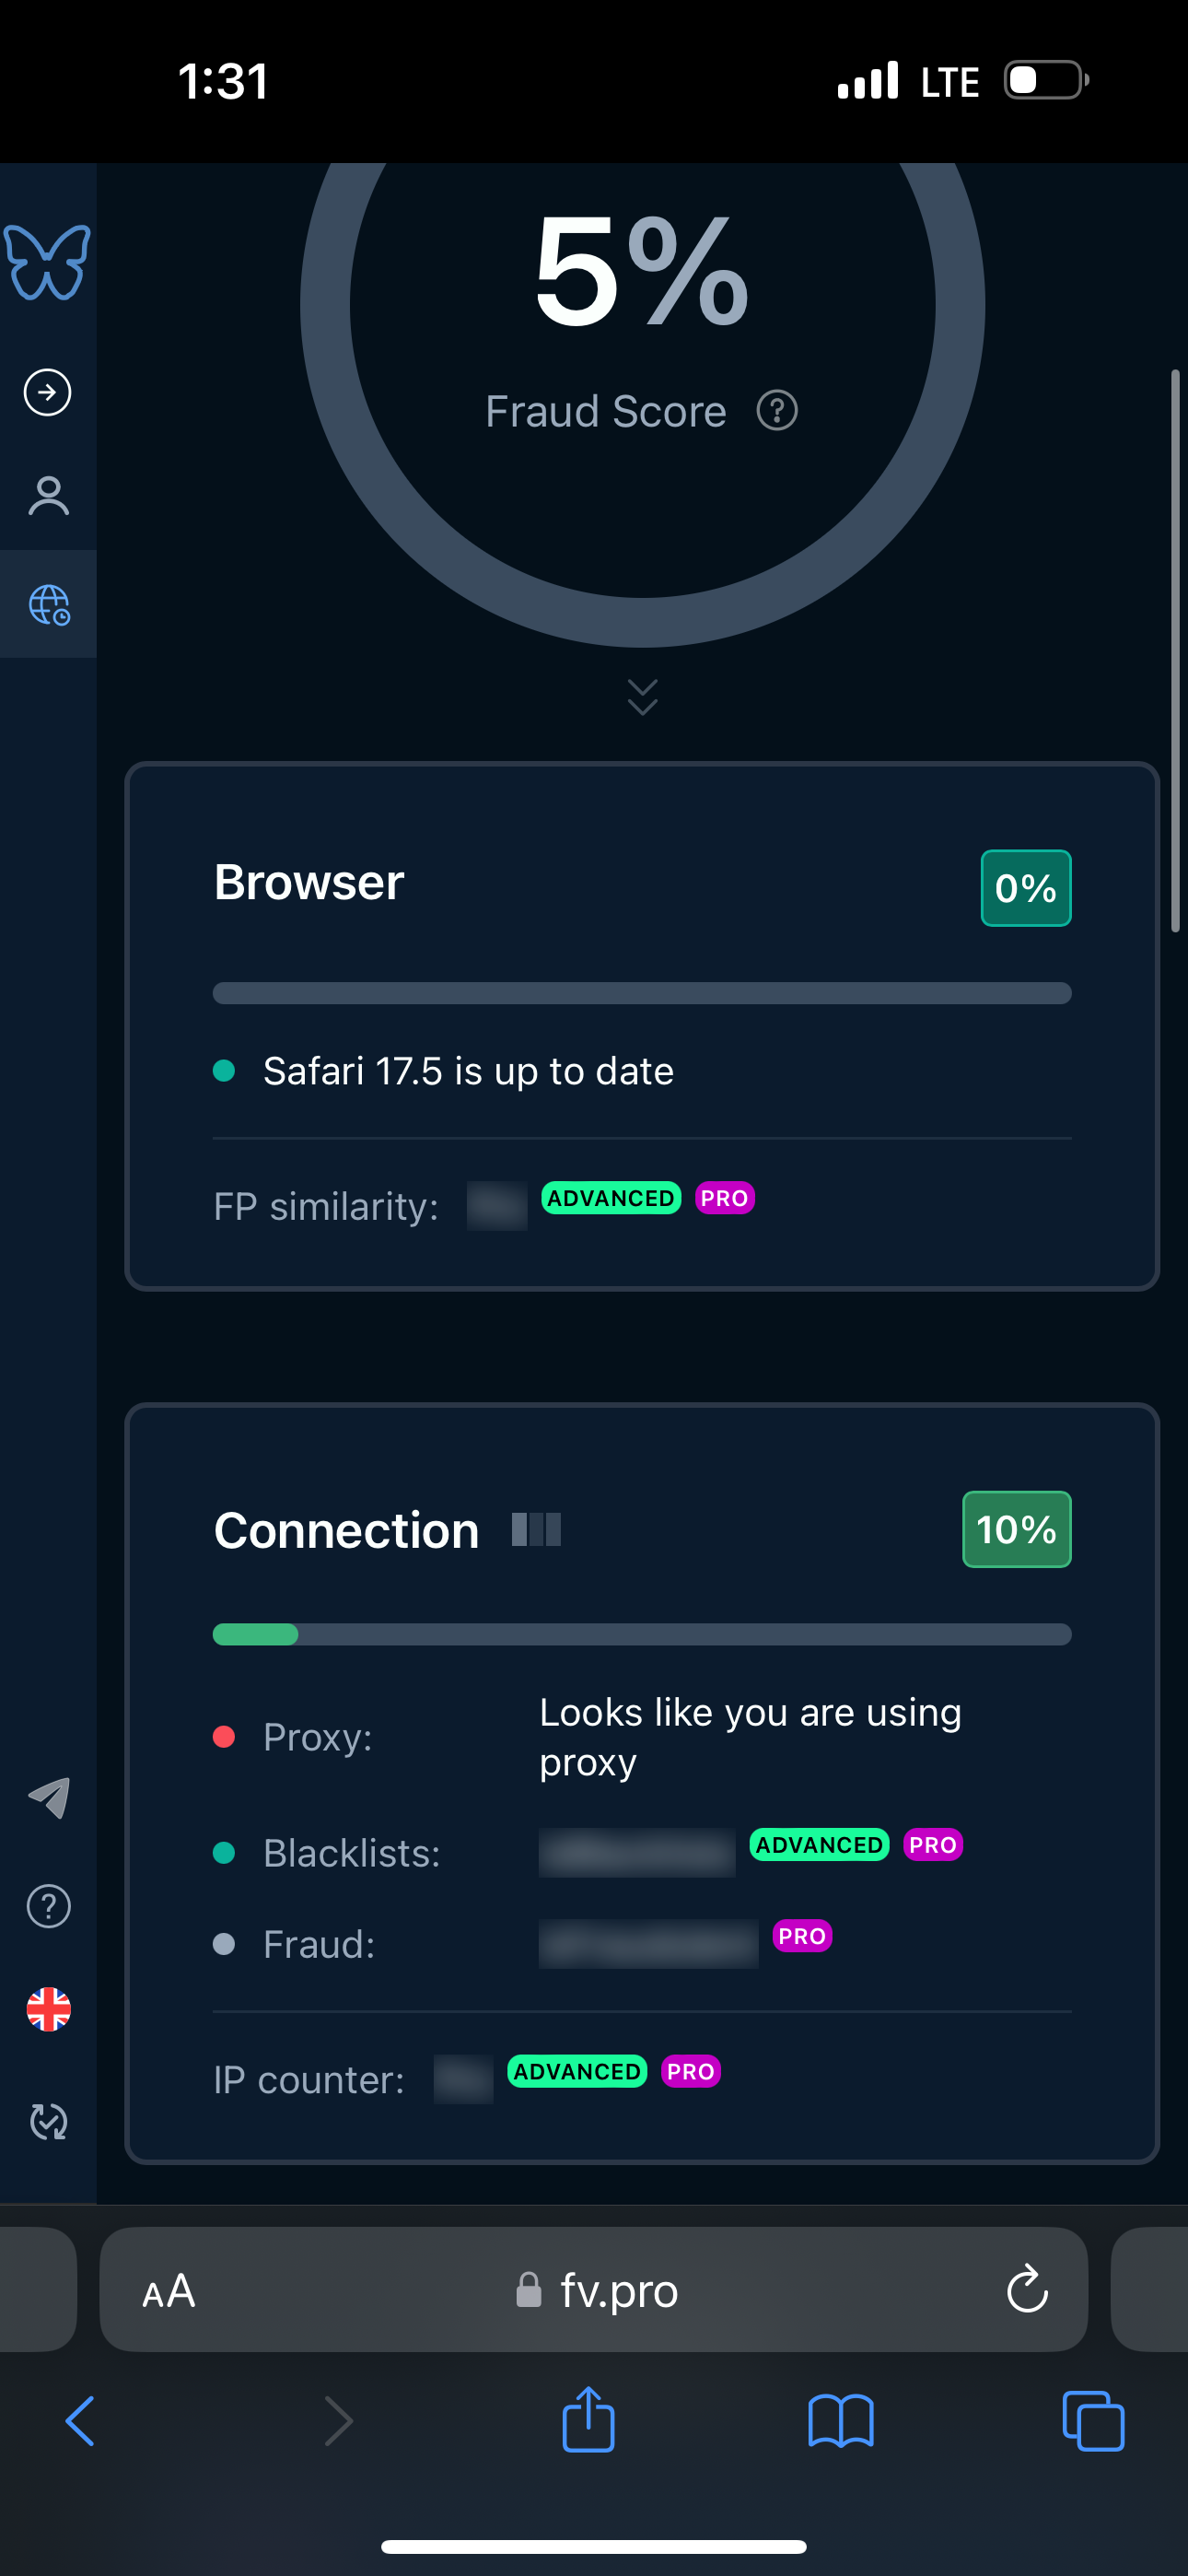The height and width of the screenshot is (2576, 1188).
Task: Select the globe checker sidebar icon
Action: click(x=48, y=605)
